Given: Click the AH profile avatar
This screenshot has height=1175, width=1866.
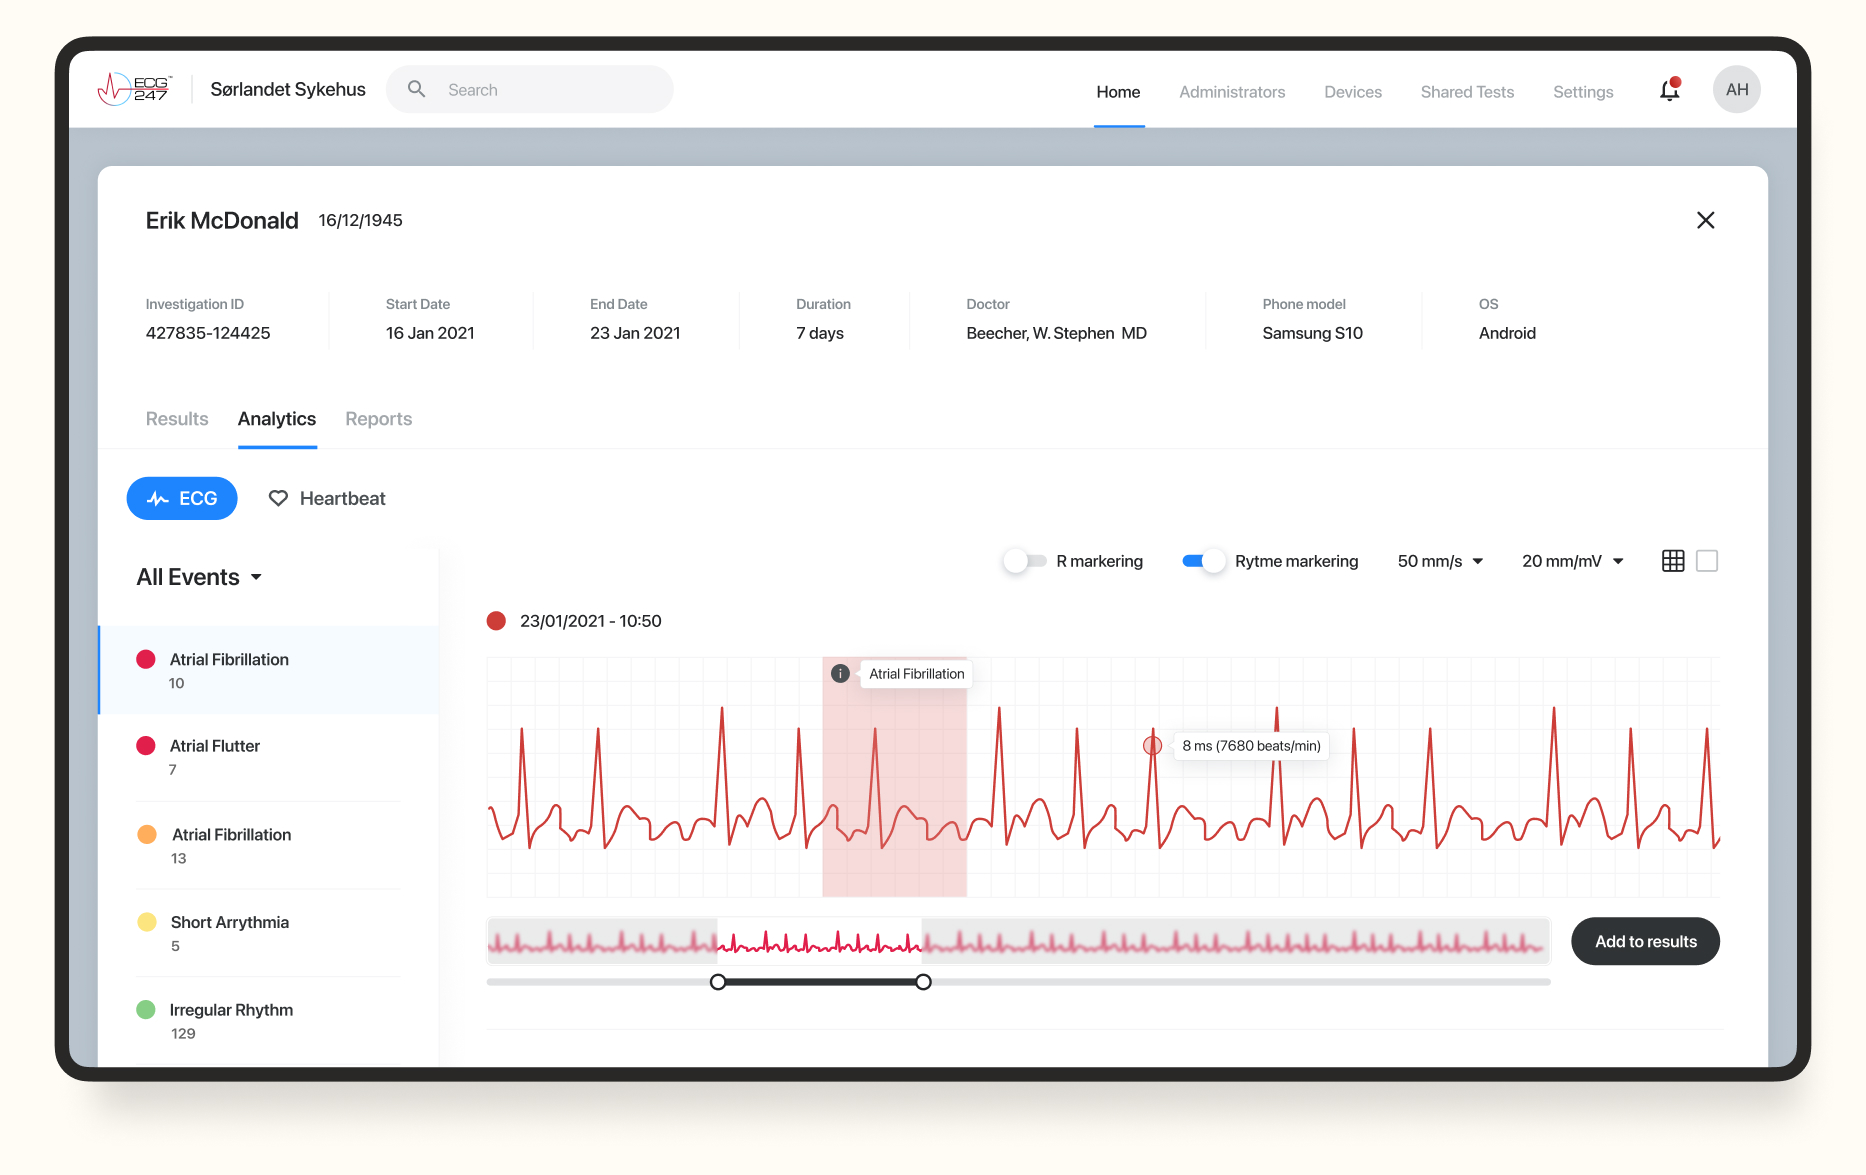Looking at the screenshot, I should pyautogui.click(x=1737, y=89).
